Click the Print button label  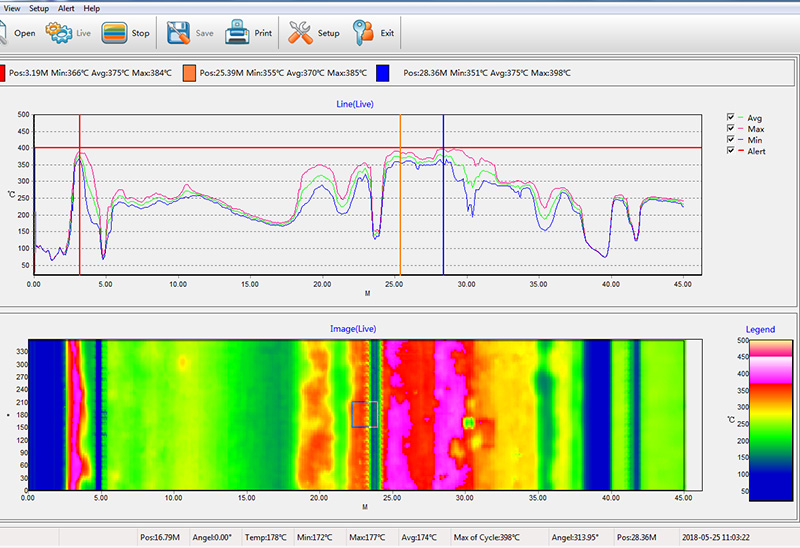[x=263, y=33]
